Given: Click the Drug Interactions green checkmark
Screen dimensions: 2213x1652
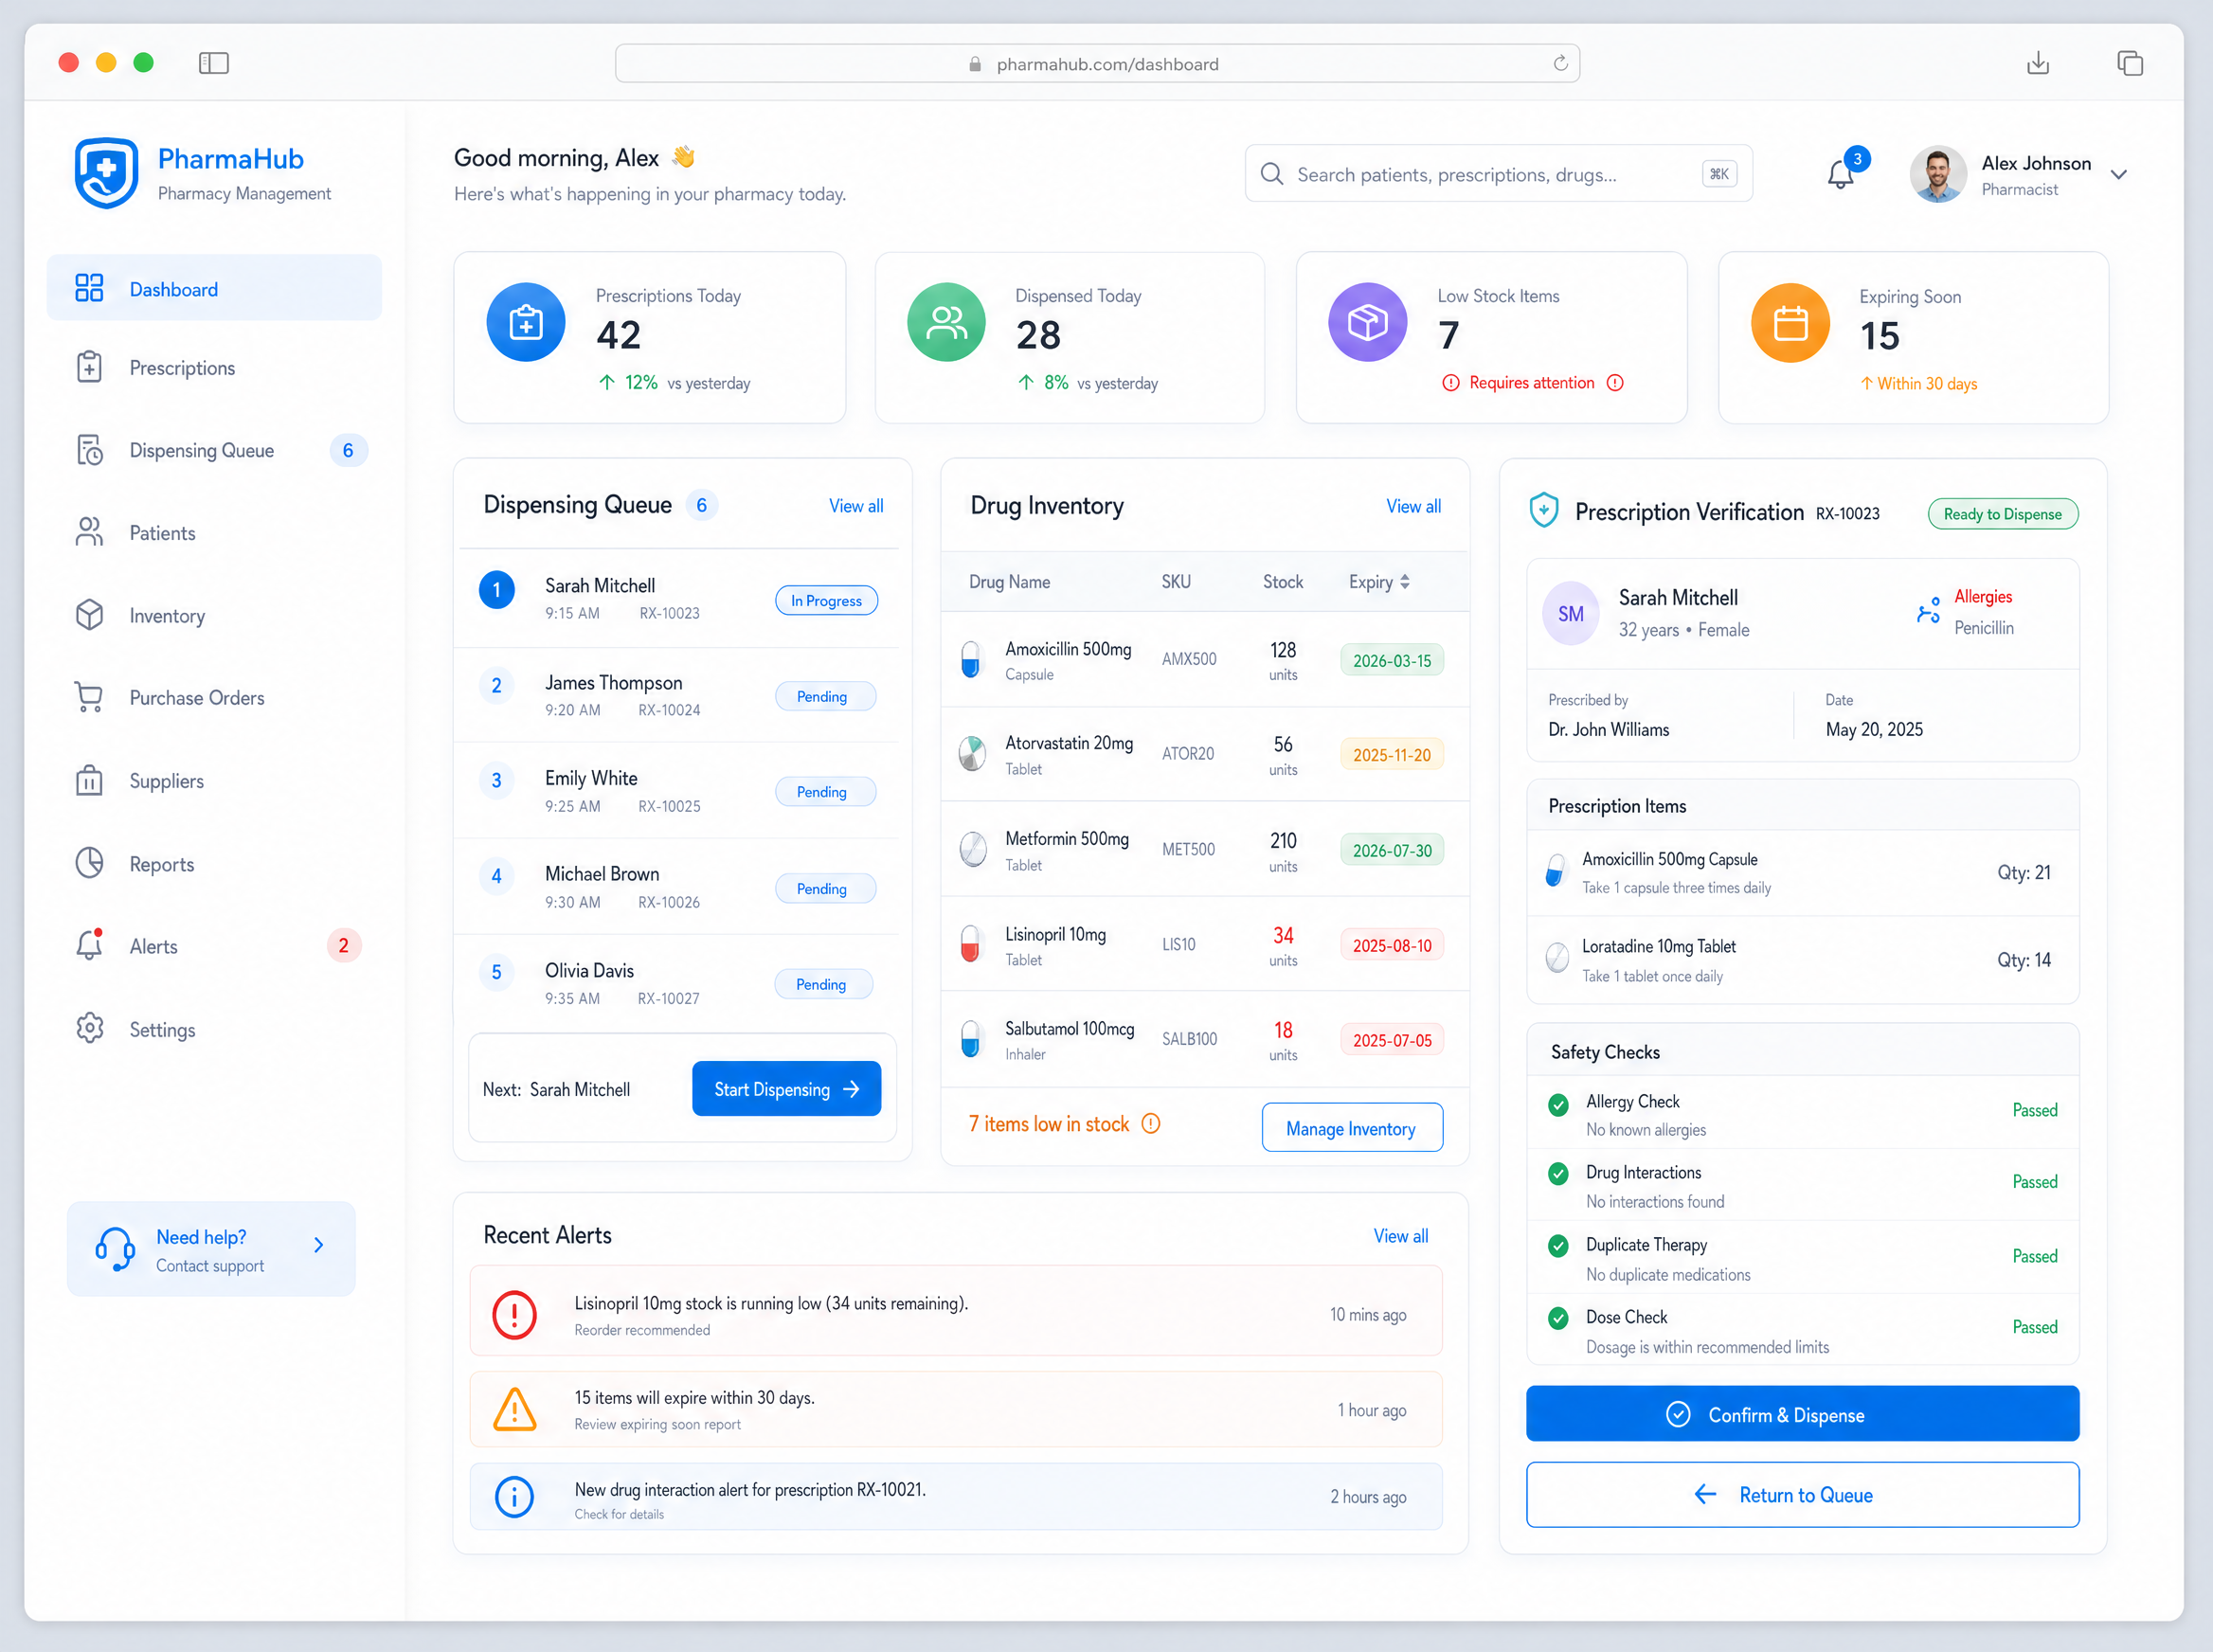Looking at the screenshot, I should coord(1558,1174).
